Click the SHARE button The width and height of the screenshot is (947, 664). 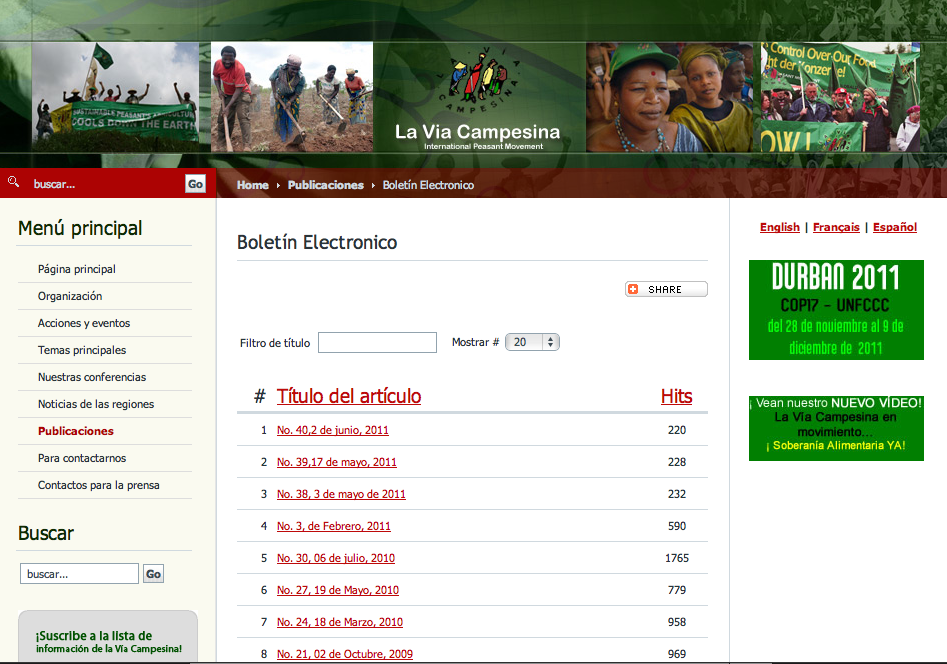point(666,289)
